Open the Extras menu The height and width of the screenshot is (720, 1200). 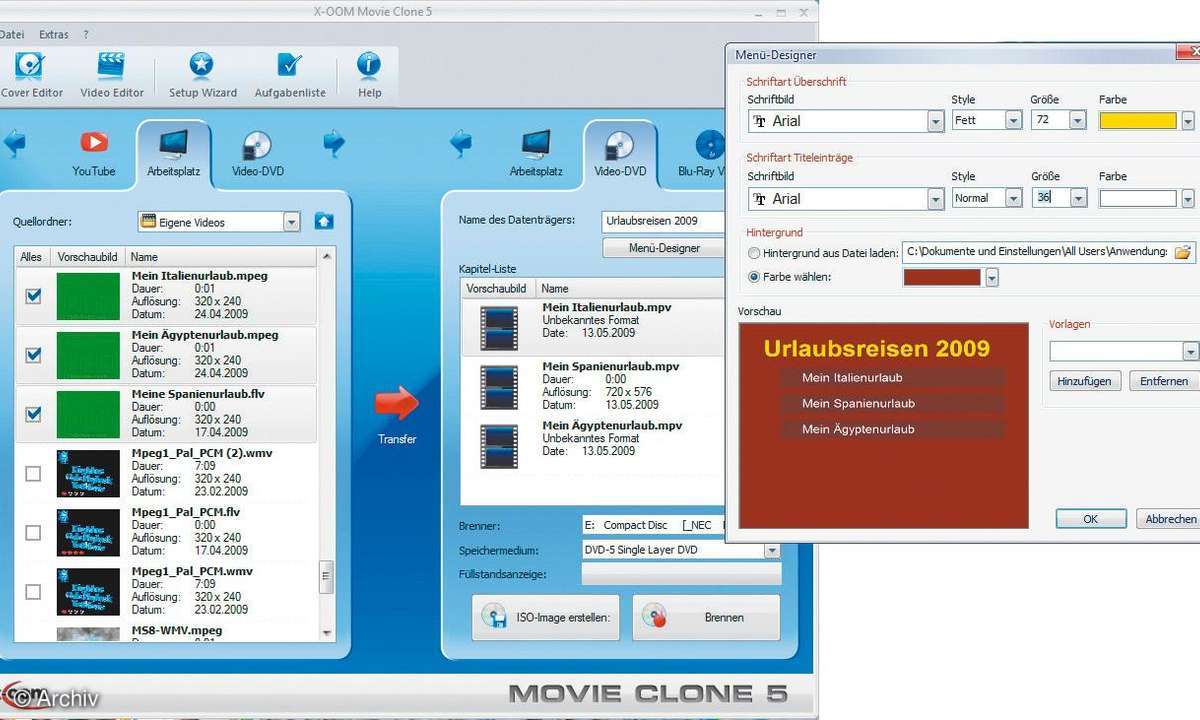pyautogui.click(x=54, y=34)
